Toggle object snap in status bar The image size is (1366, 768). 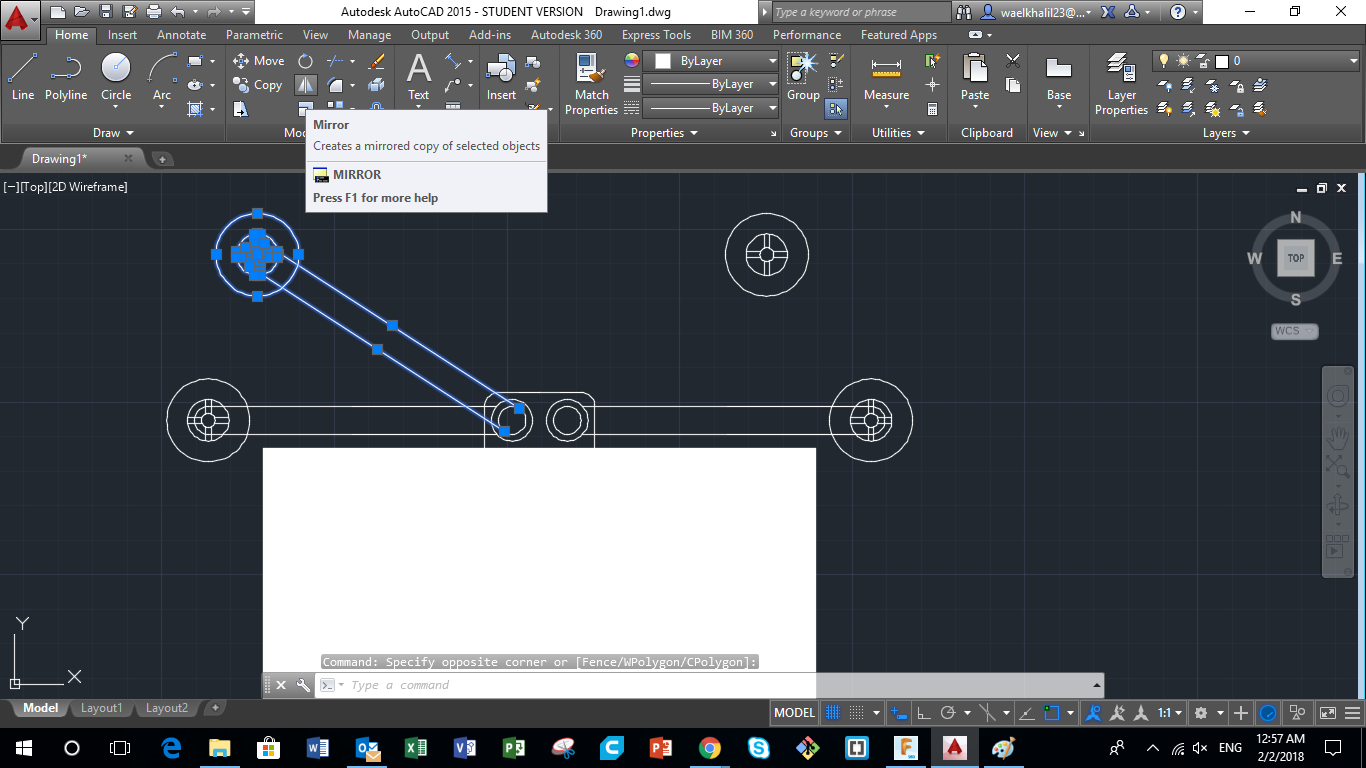[x=1052, y=713]
